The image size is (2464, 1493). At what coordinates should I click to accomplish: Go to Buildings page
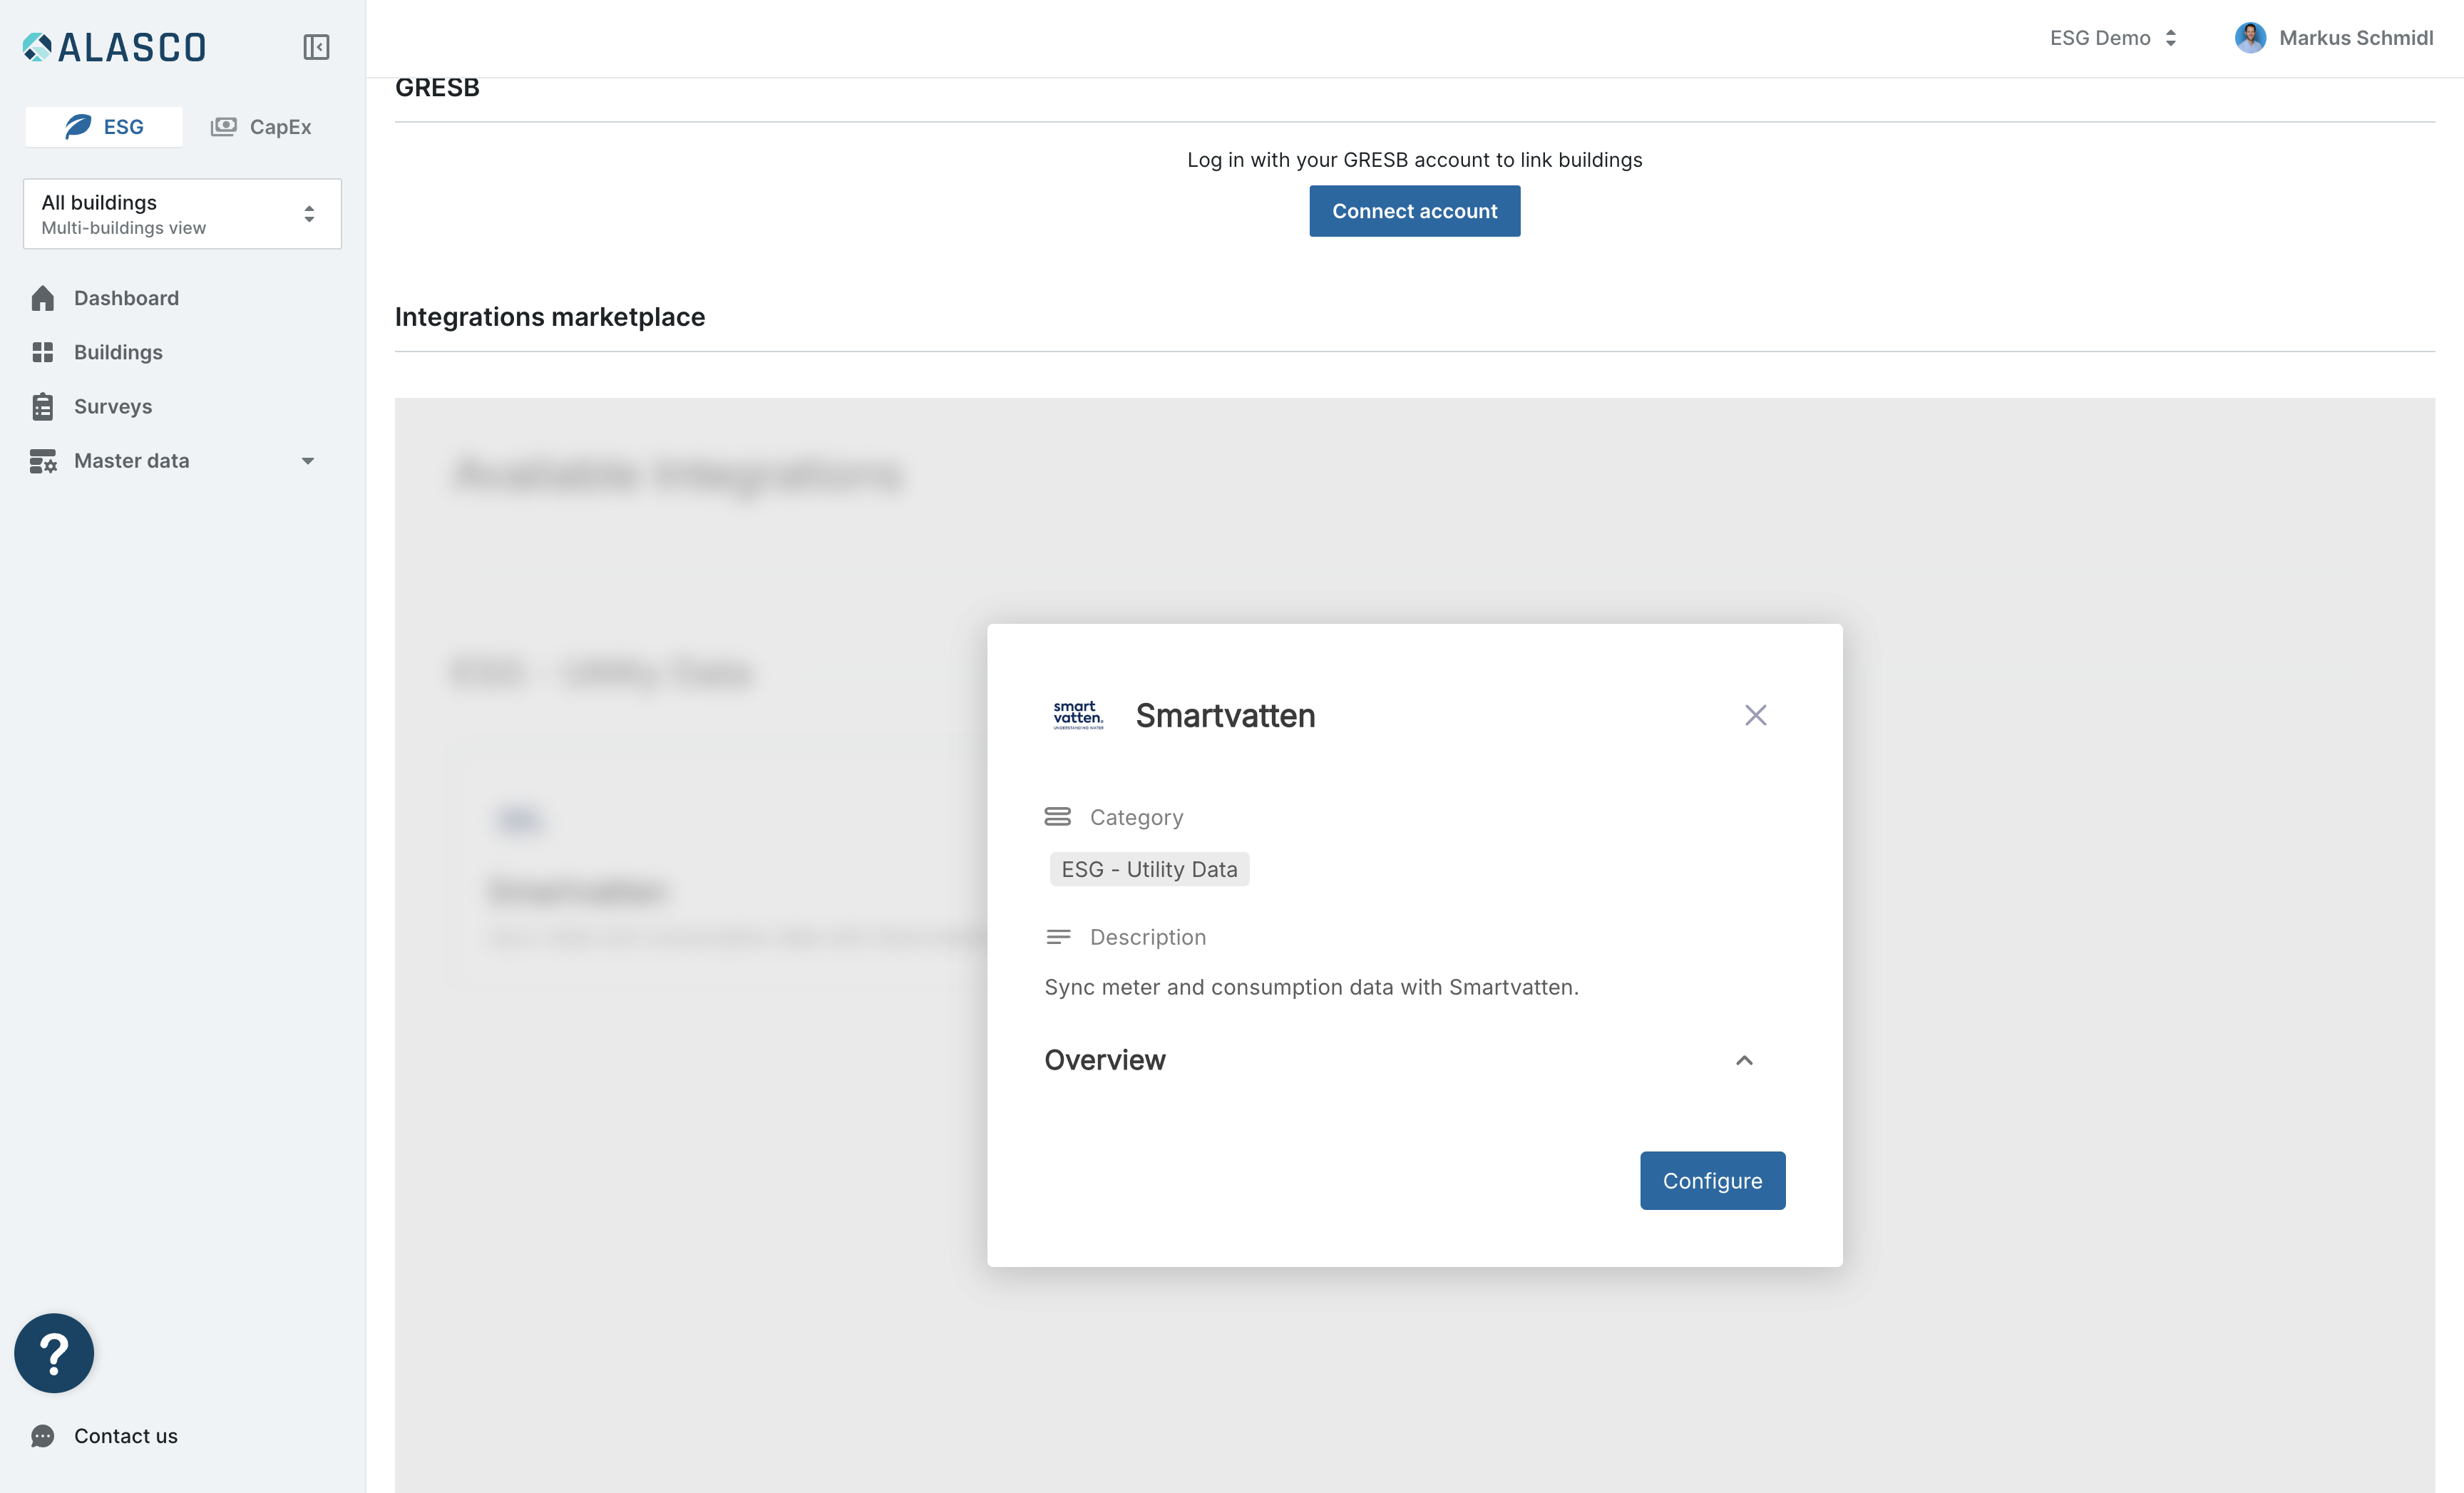118,352
